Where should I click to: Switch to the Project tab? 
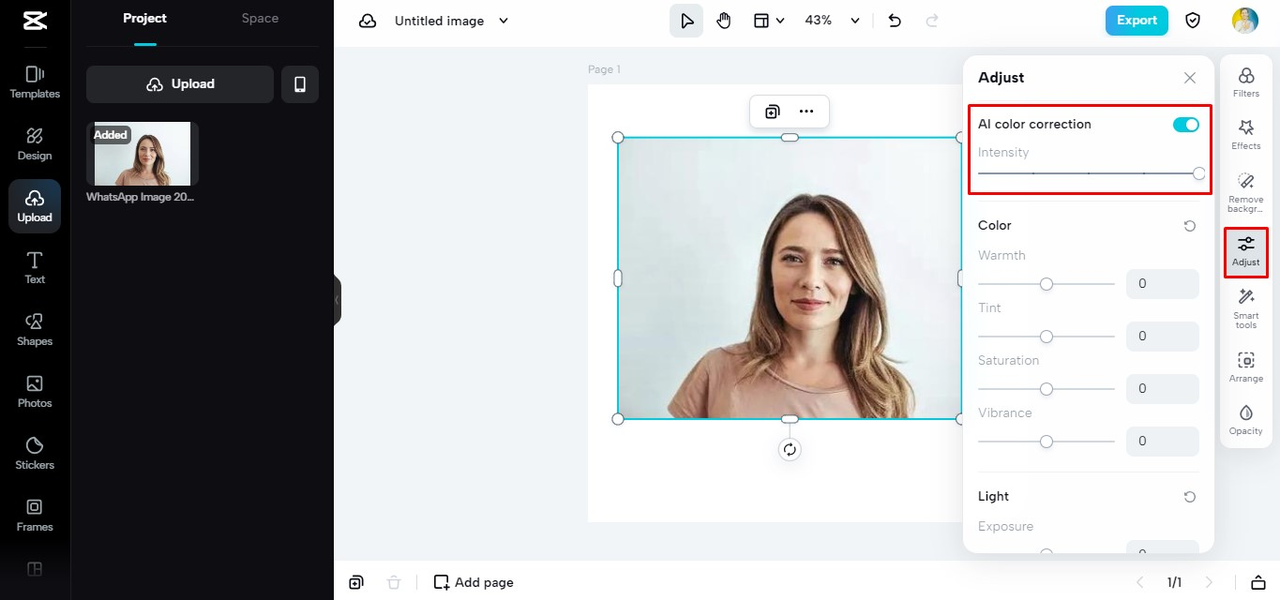click(145, 18)
